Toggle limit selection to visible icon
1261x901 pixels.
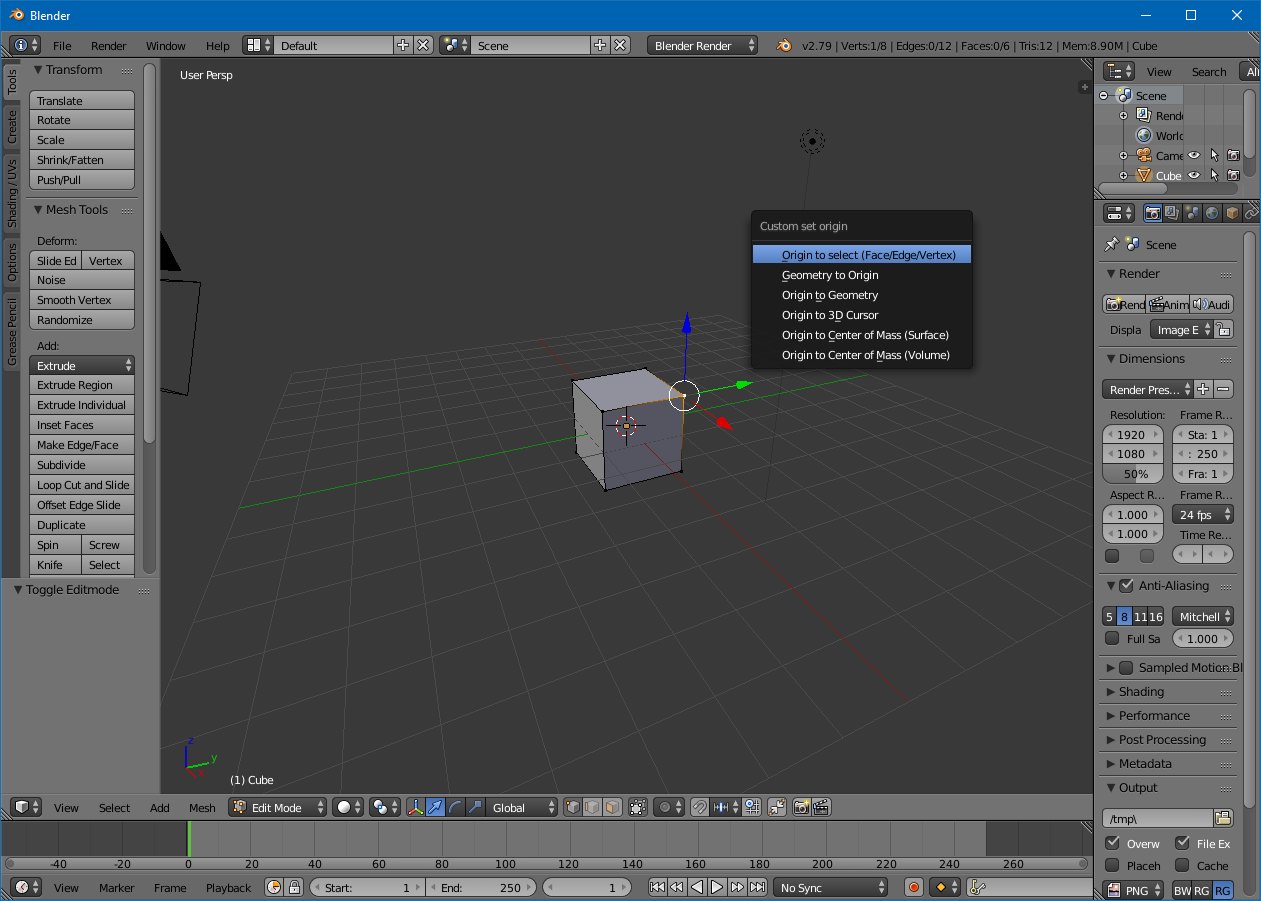(x=638, y=807)
